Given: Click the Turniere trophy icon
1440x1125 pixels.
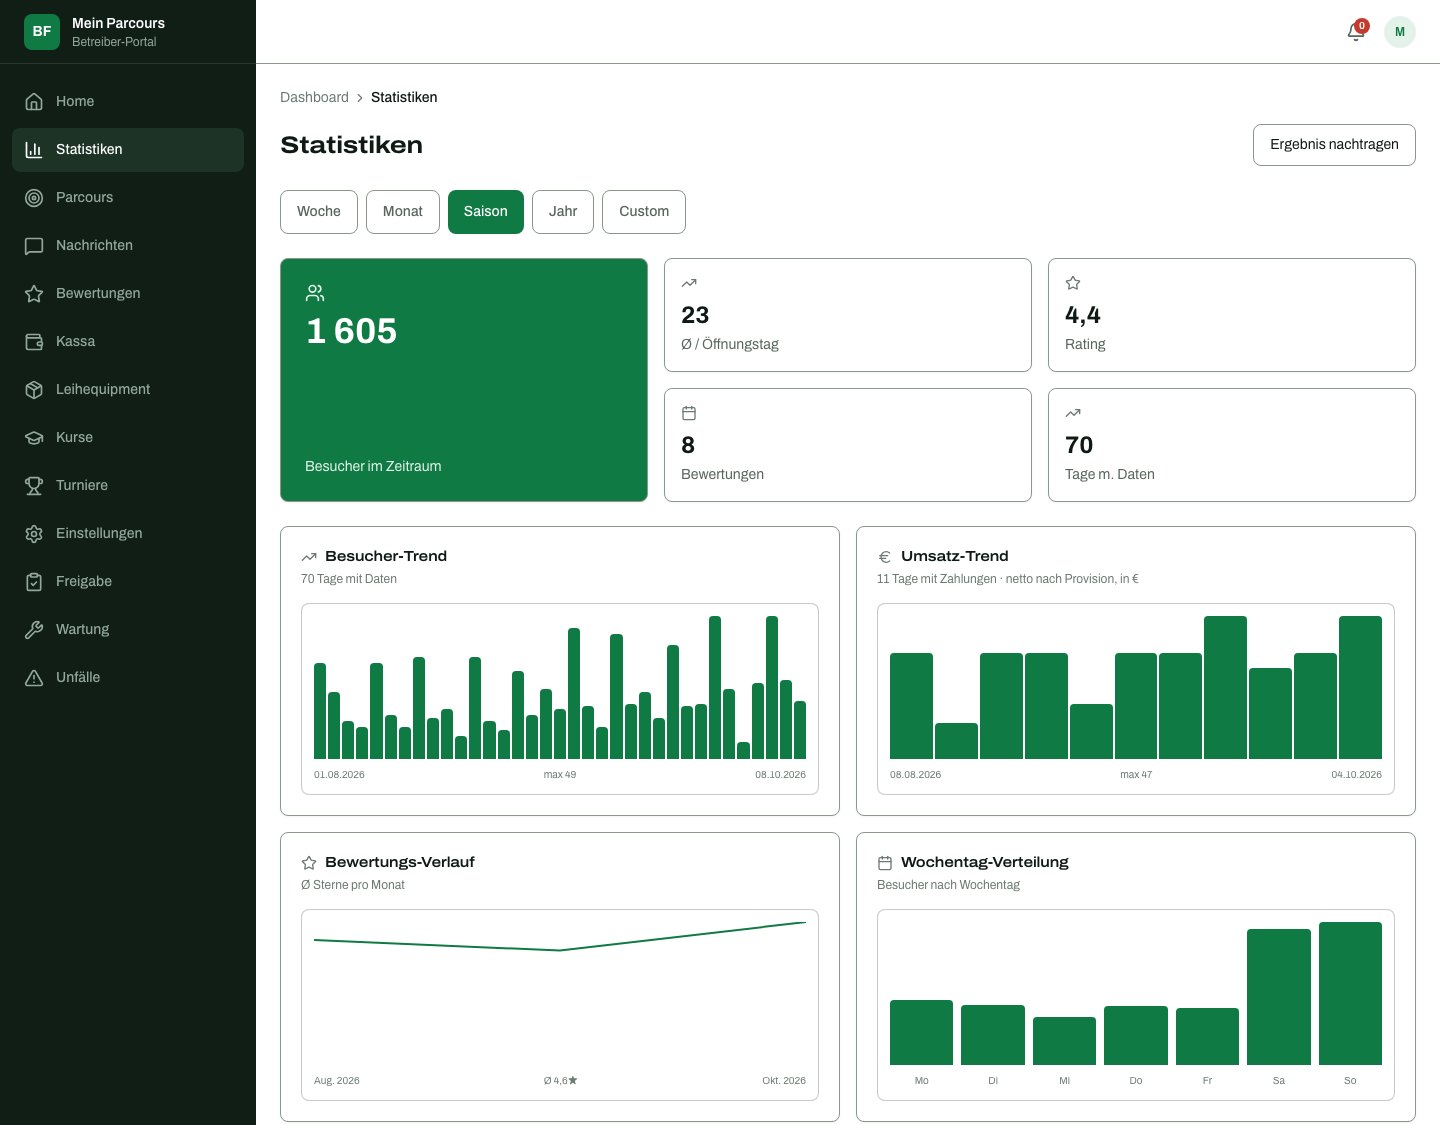Looking at the screenshot, I should [x=34, y=485].
